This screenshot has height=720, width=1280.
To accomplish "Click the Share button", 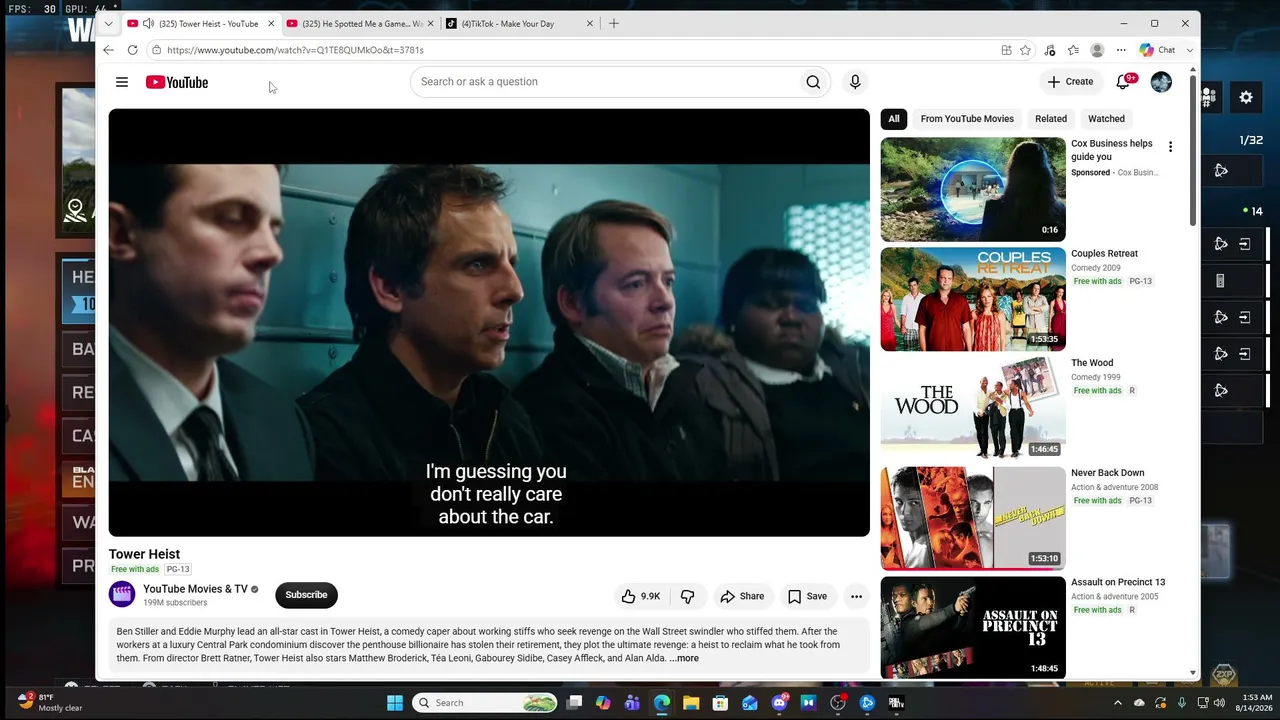I will click(x=742, y=596).
